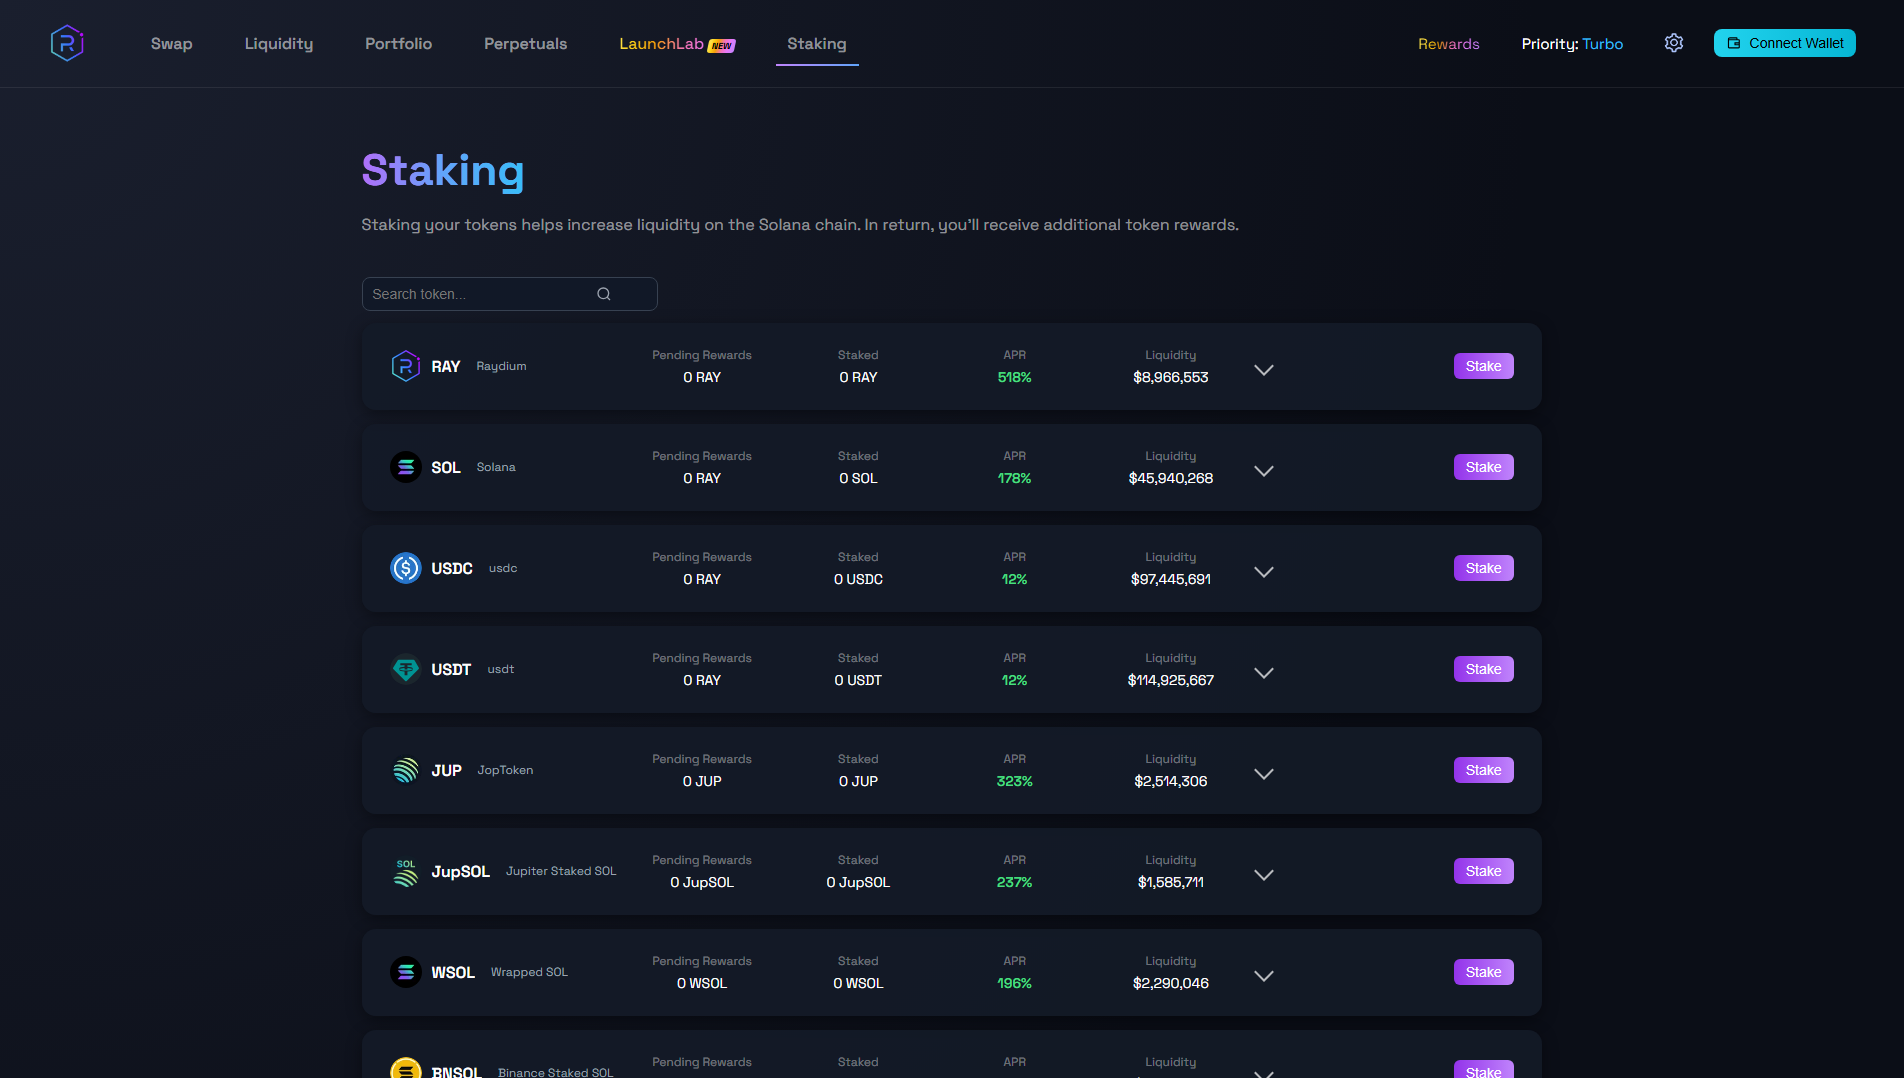1904x1078 pixels.
Task: Expand the USDT staking row chevron
Action: pyautogui.click(x=1264, y=673)
